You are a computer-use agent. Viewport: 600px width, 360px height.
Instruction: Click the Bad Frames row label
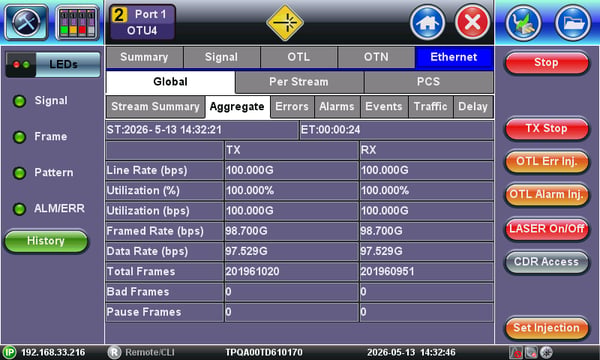138,292
